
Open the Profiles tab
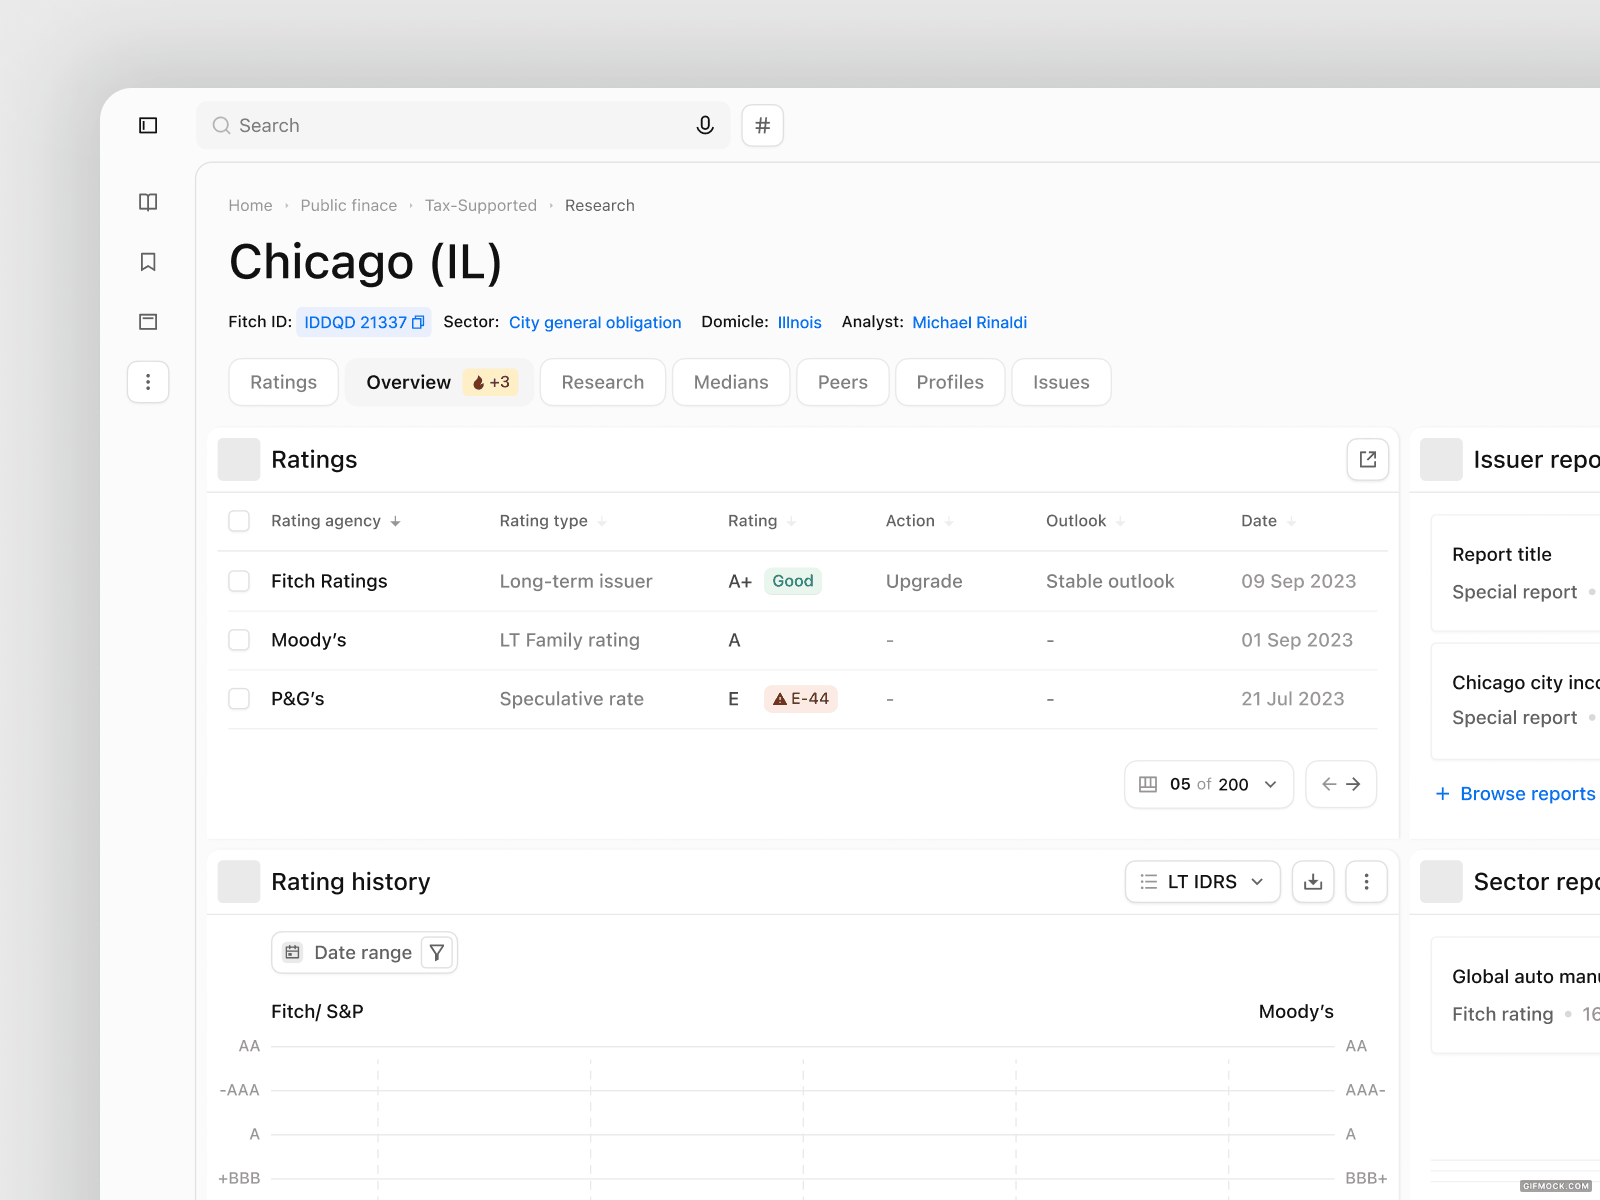pyautogui.click(x=950, y=382)
